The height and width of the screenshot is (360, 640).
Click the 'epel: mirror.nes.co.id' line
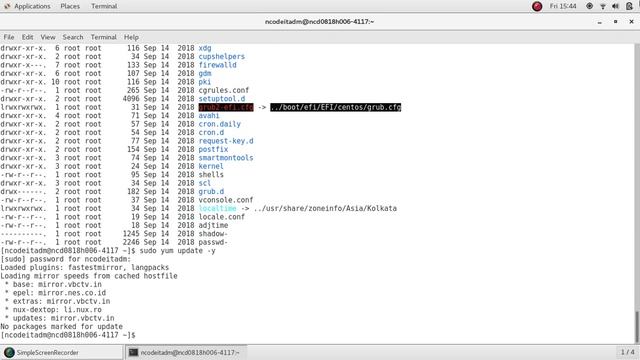coord(60,293)
